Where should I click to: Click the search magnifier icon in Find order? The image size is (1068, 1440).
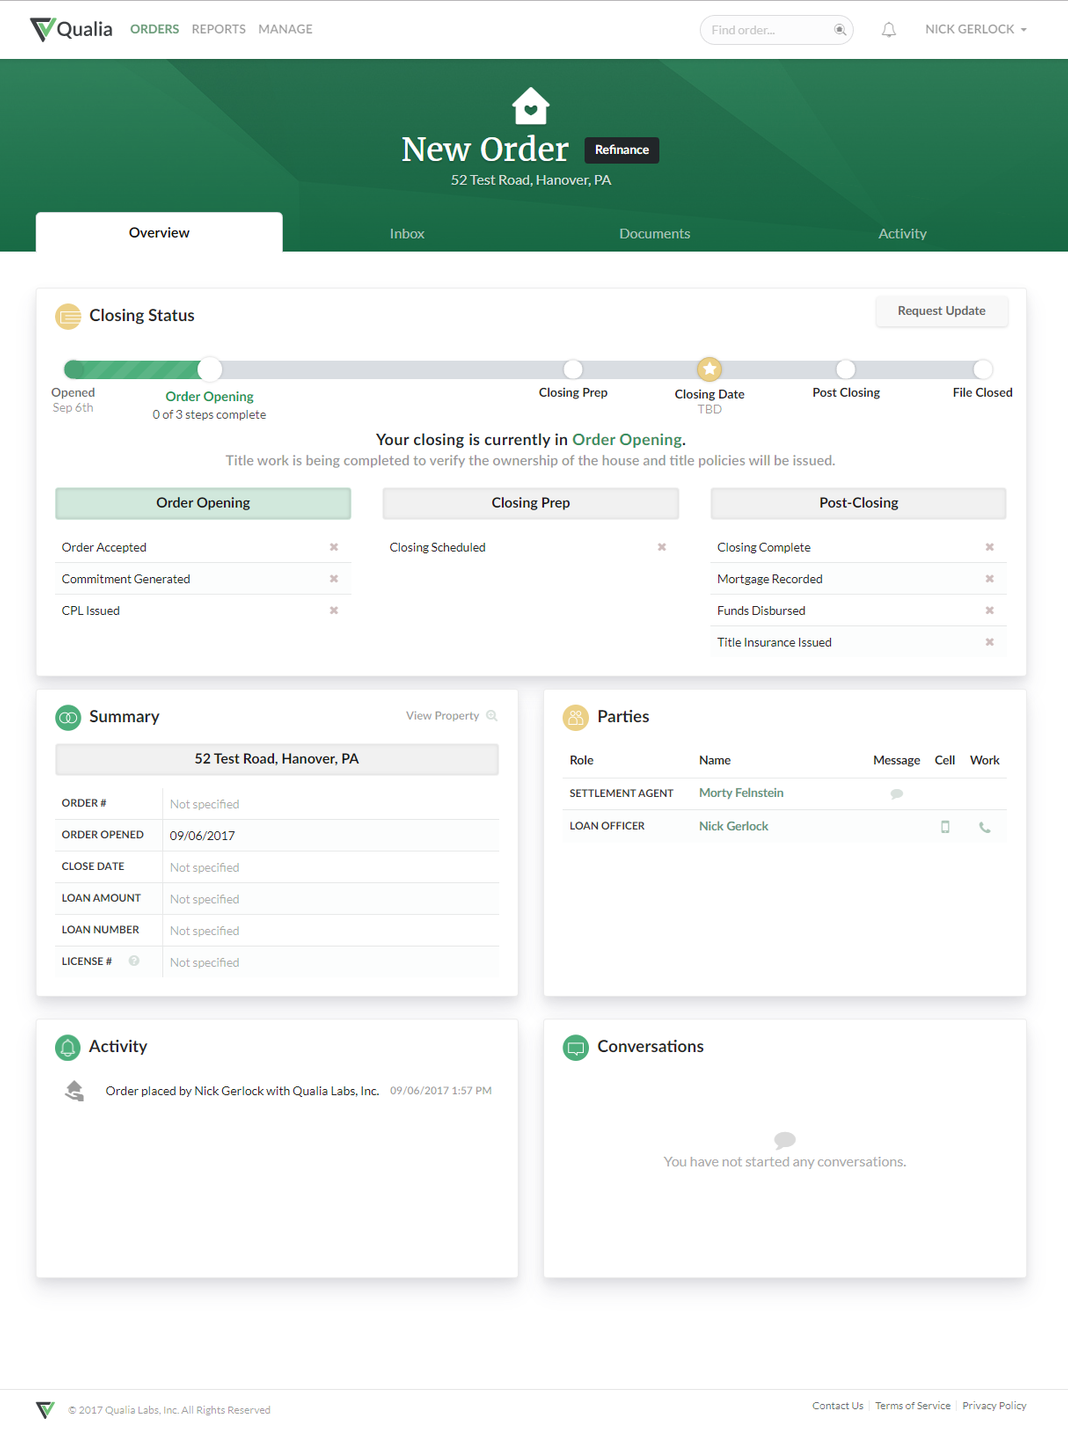[840, 30]
